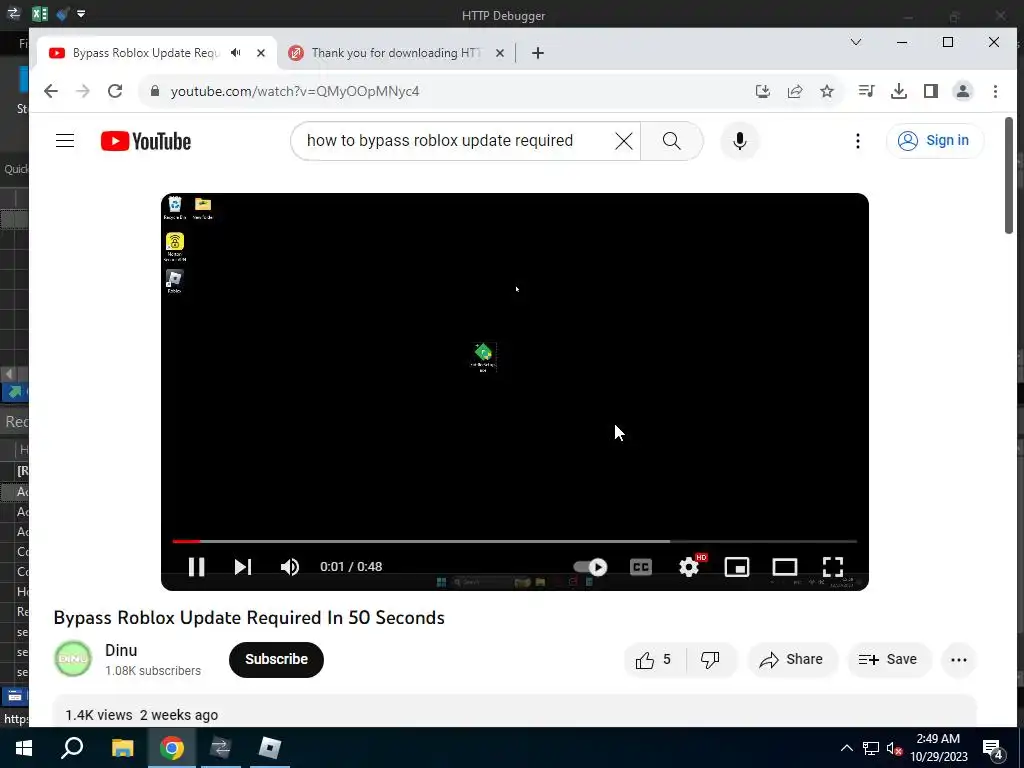
Task: Mute tab audio speaker icon
Action: coord(236,53)
